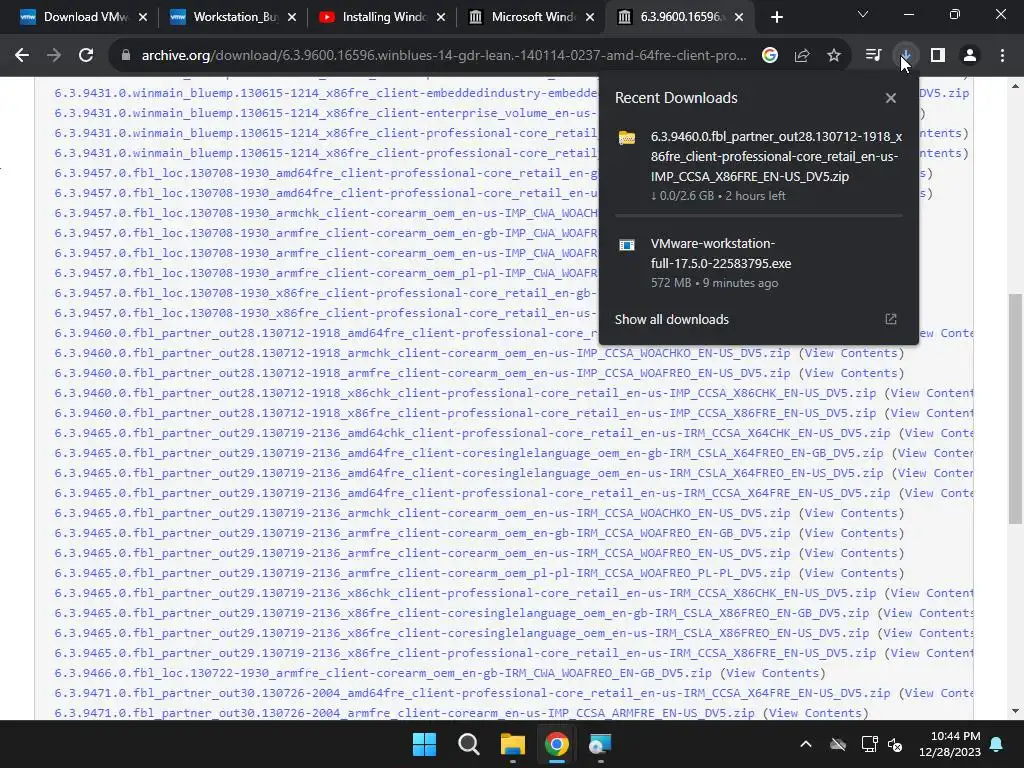Show hidden system tray icons

[x=806, y=744]
